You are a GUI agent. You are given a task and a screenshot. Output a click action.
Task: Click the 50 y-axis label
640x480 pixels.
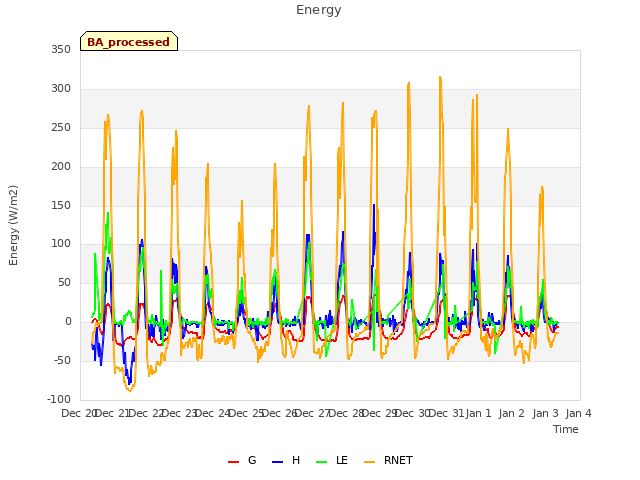[x=64, y=282]
